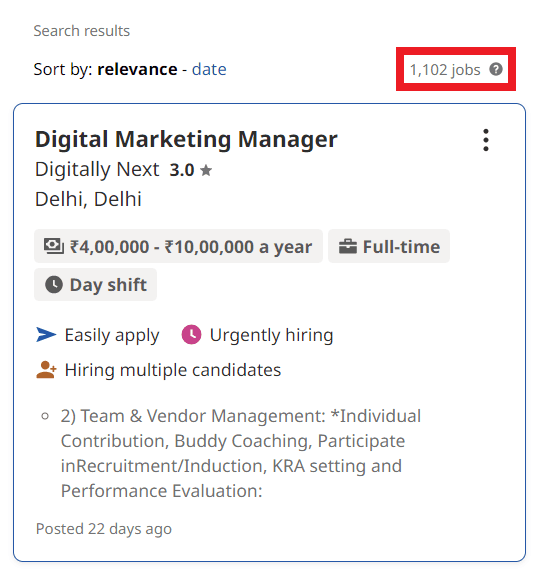This screenshot has width=541, height=570.
Task: Click the Full-time job type tag
Action: point(389,246)
